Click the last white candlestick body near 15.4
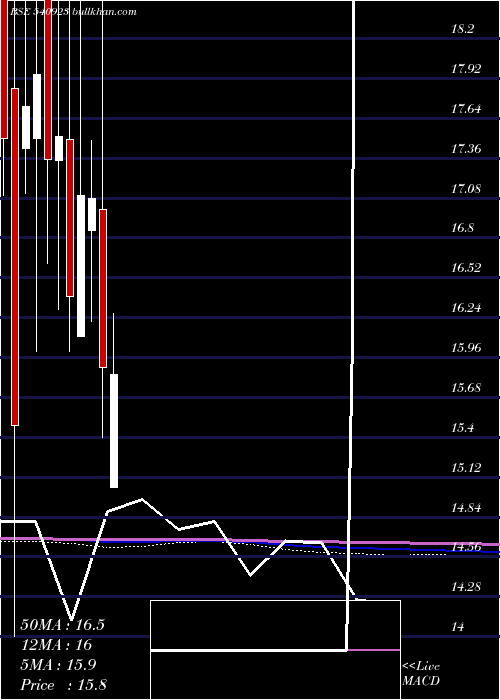The image size is (500, 700). [x=114, y=431]
